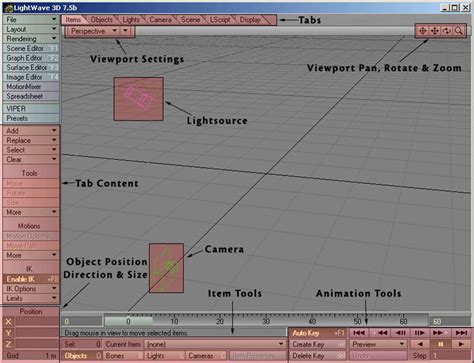Switch edit mode to Lights

tap(165, 356)
